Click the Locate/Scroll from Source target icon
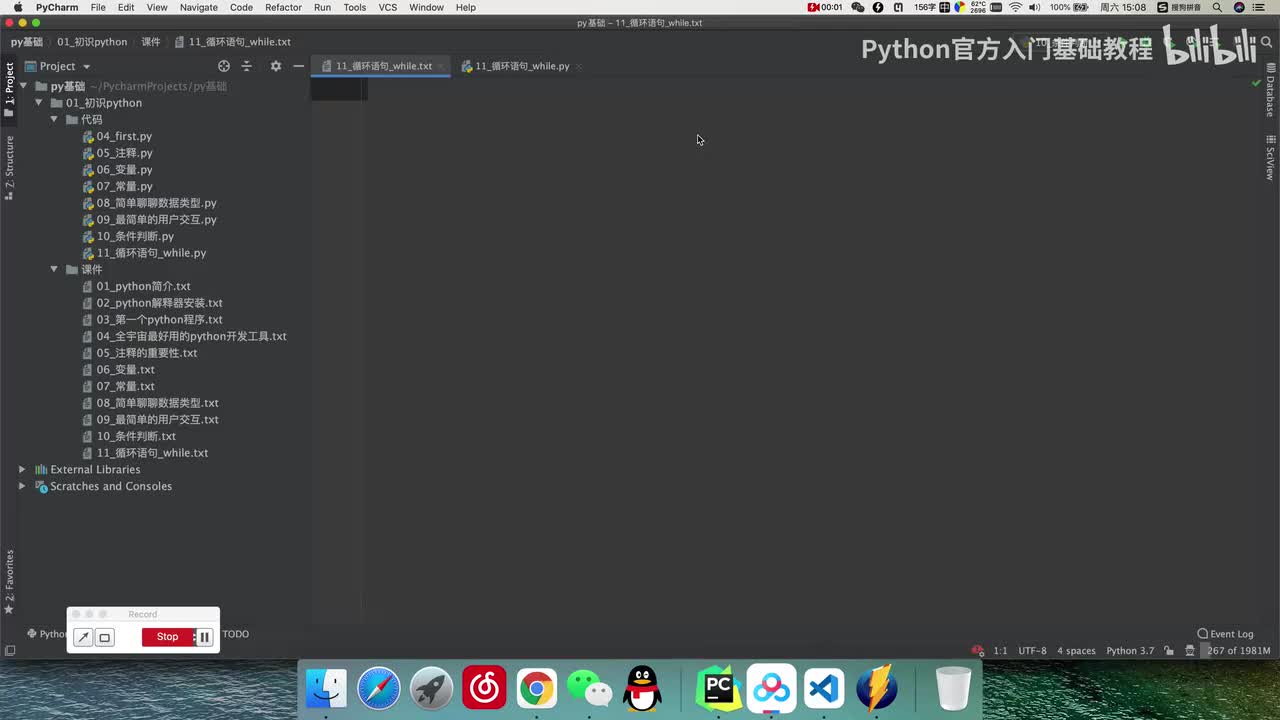This screenshot has height=720, width=1280. [x=224, y=66]
